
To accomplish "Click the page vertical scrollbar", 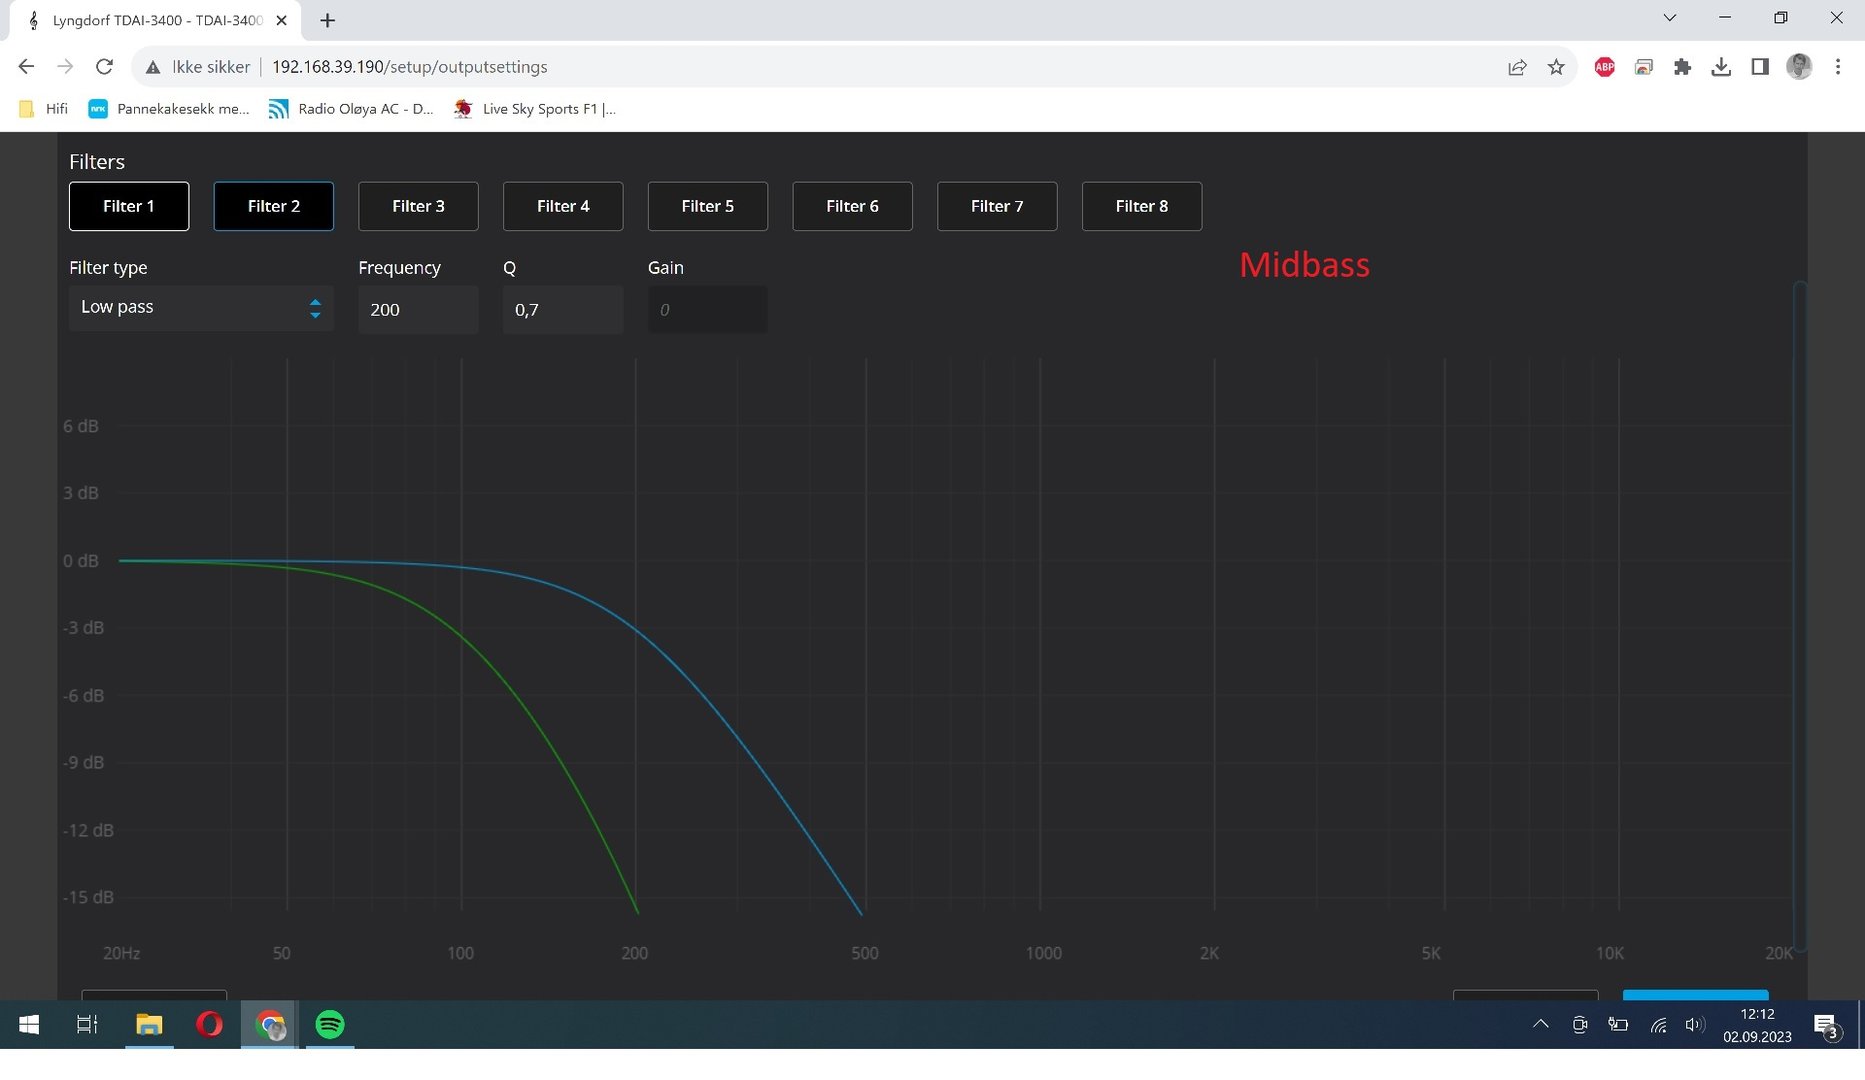I will point(1799,615).
